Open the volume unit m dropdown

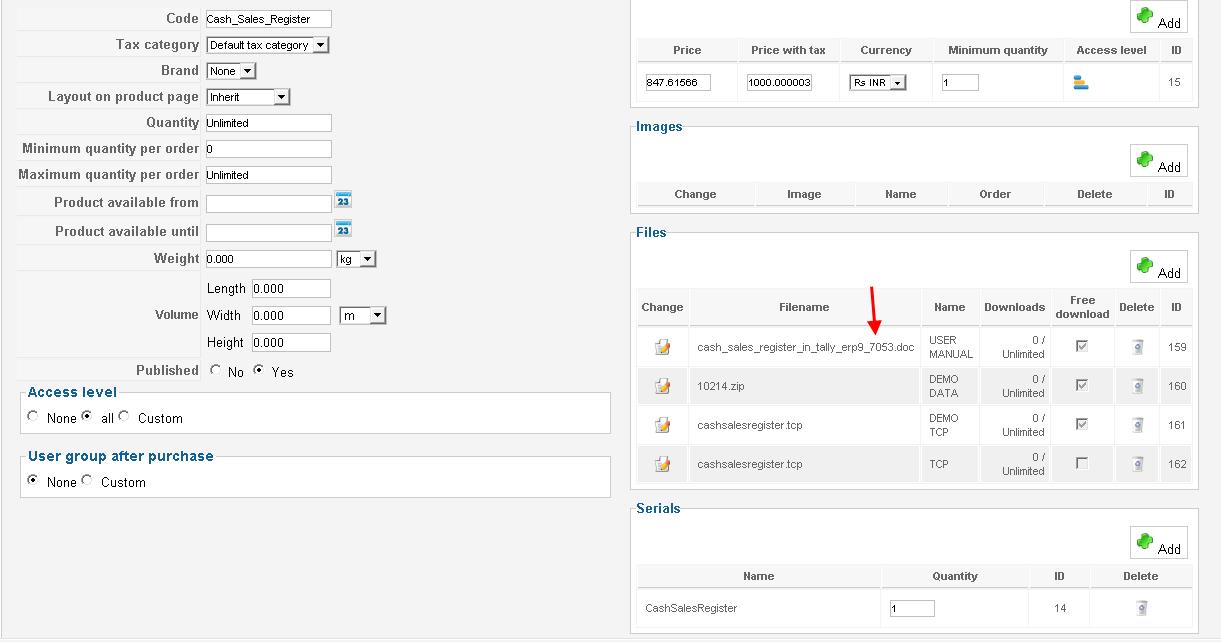tap(363, 315)
